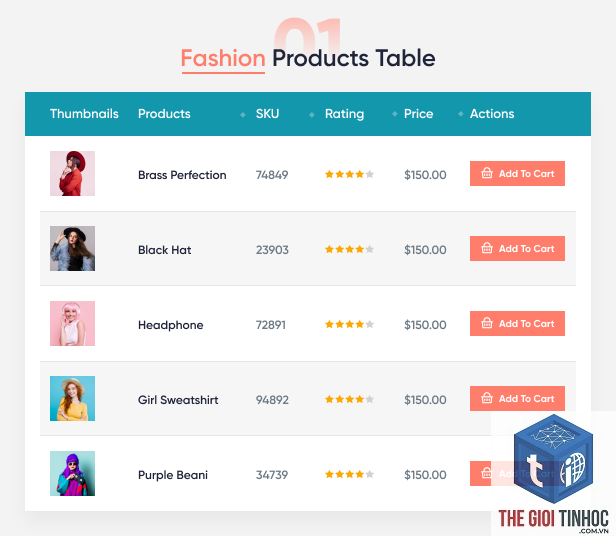
Task: Click the star rating for Headphone
Action: click(x=349, y=324)
